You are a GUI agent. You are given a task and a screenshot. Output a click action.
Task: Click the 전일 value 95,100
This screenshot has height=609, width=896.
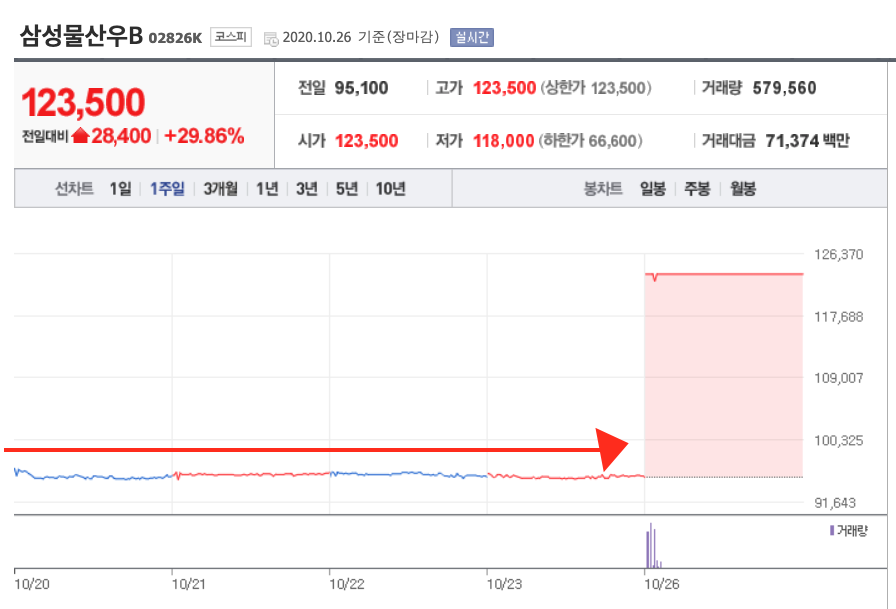pos(361,88)
